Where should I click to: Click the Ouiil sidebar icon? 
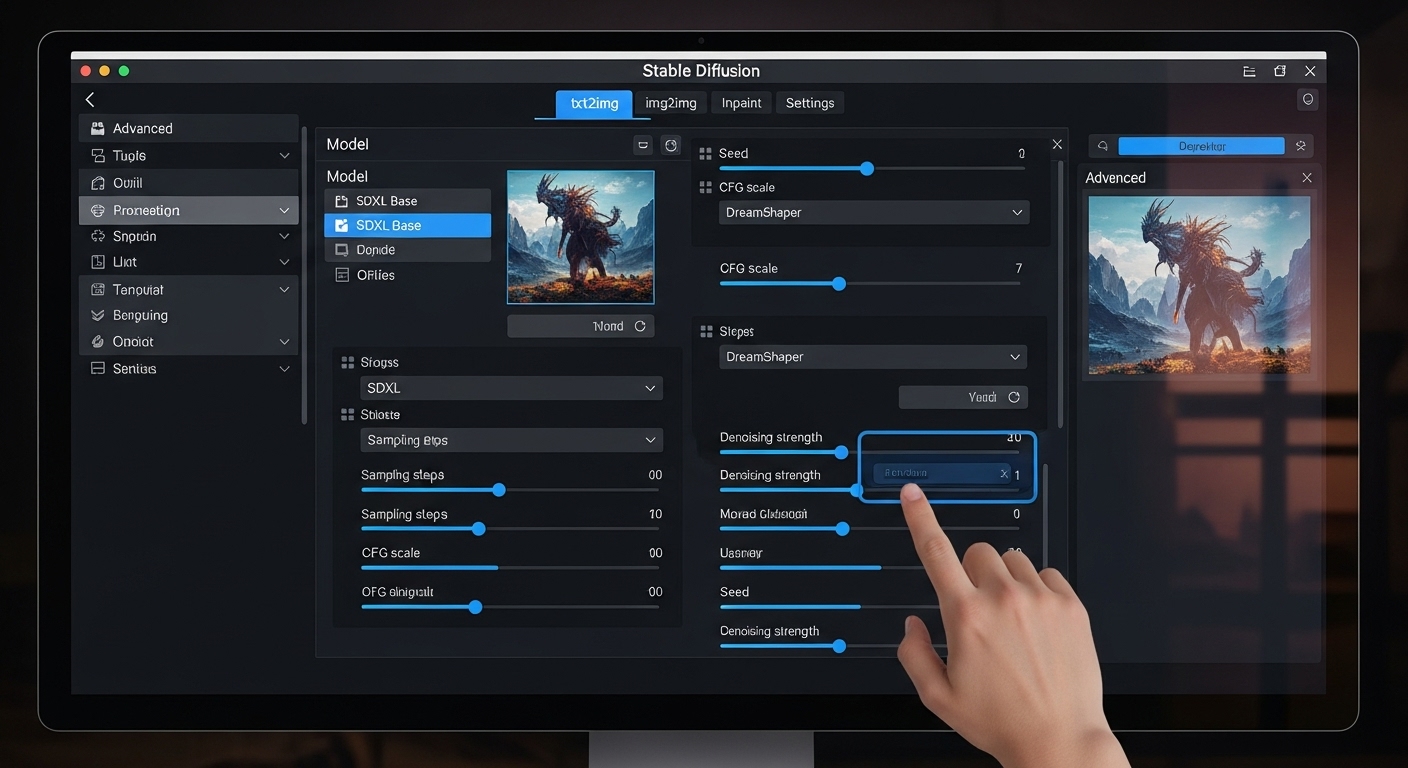coord(97,183)
